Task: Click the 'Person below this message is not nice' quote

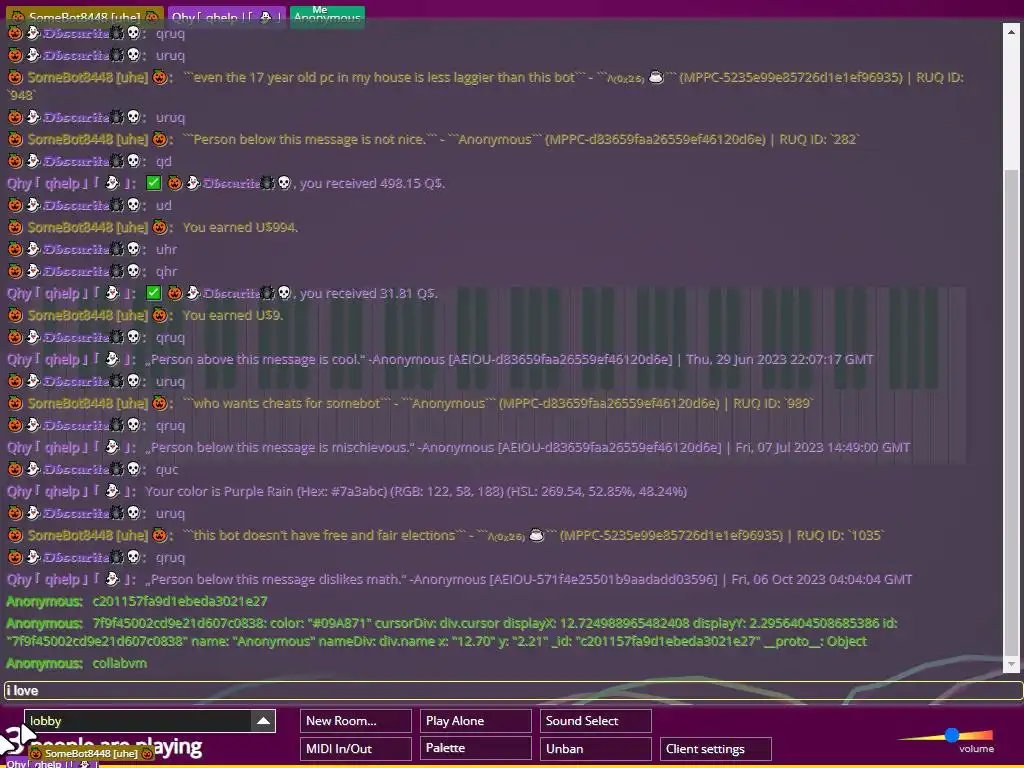Action: coord(521,139)
